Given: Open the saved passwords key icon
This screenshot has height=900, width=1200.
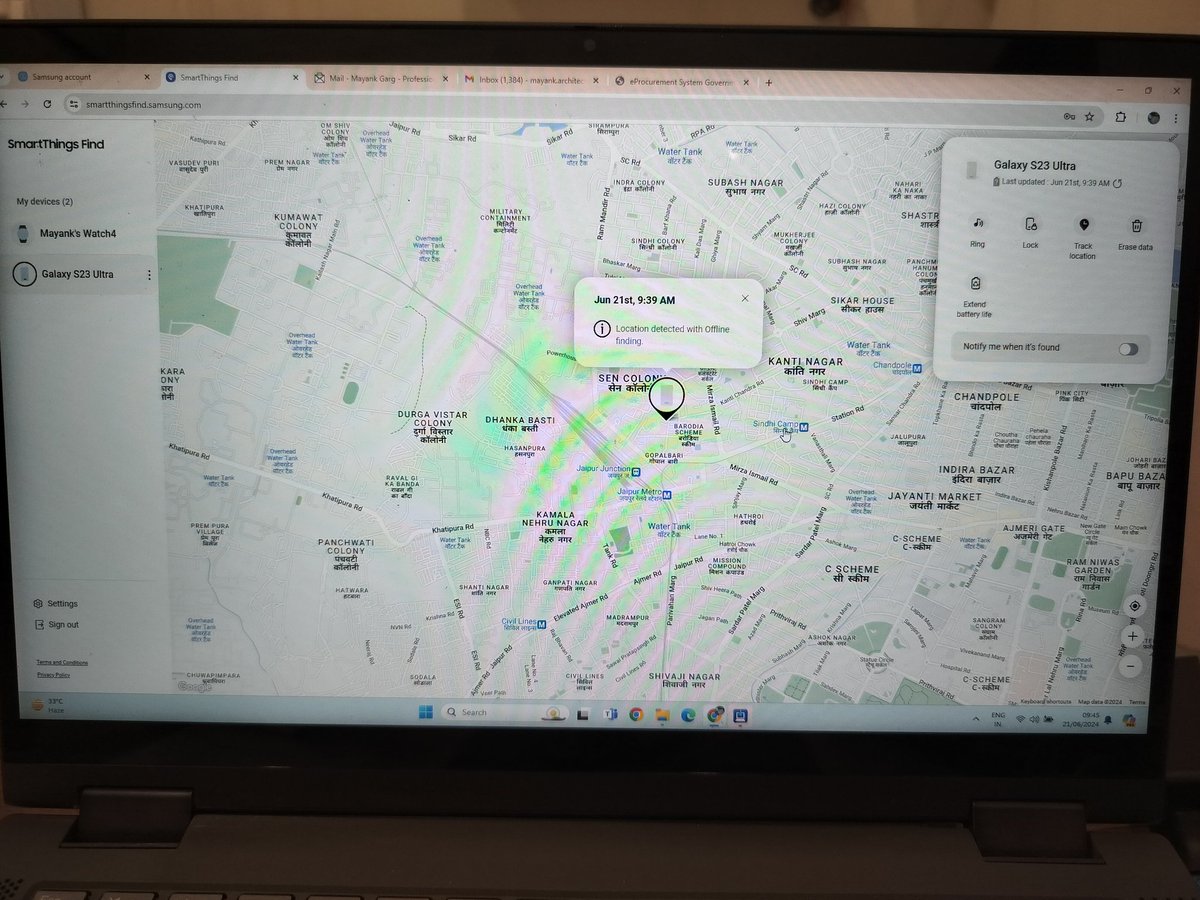Looking at the screenshot, I should click(x=1070, y=117).
